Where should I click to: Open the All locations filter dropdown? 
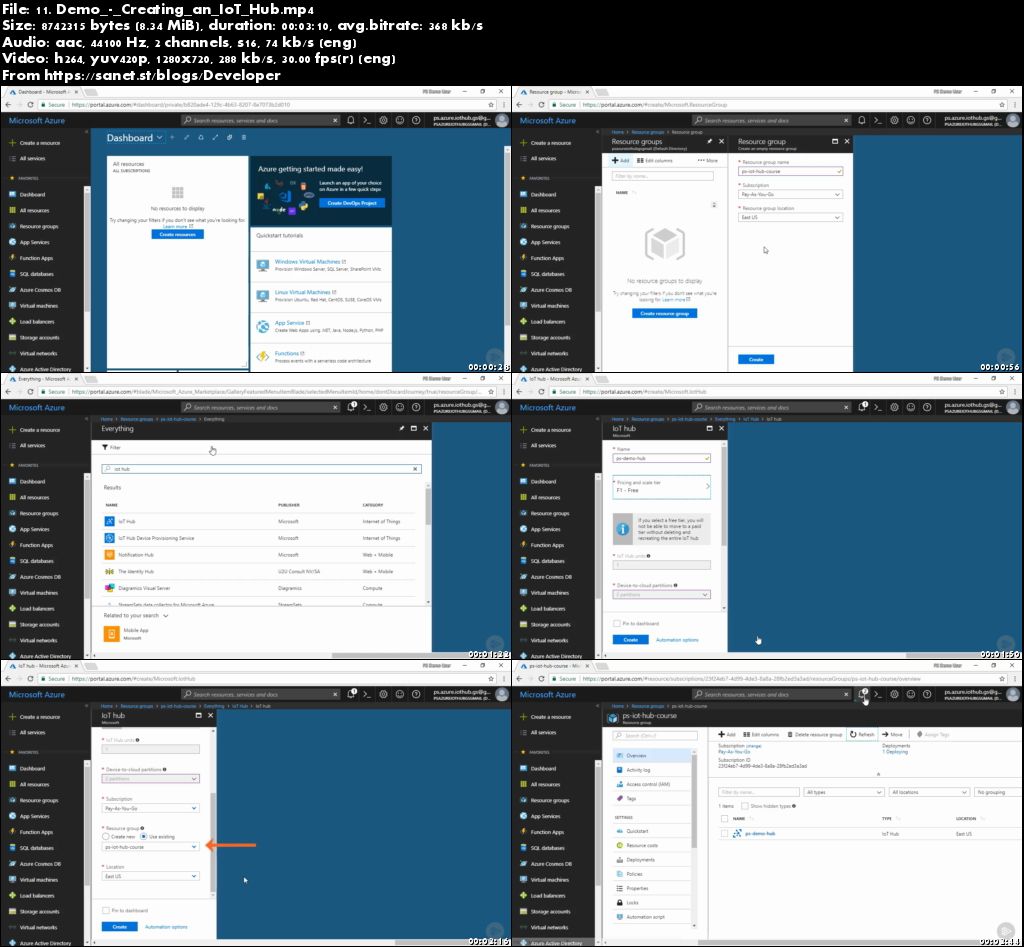929,792
